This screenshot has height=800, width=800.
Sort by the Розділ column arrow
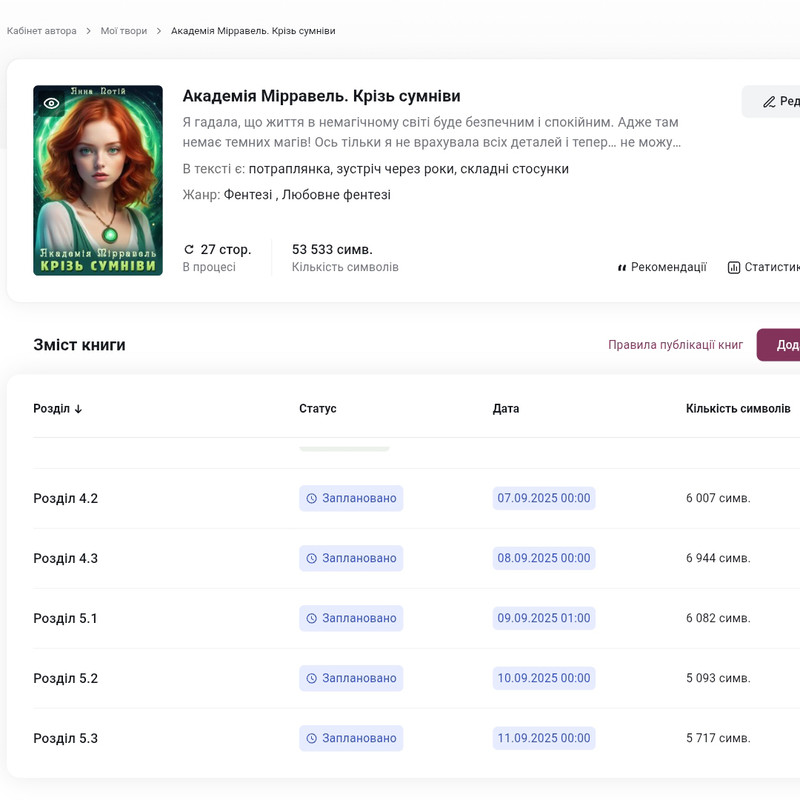(78, 409)
